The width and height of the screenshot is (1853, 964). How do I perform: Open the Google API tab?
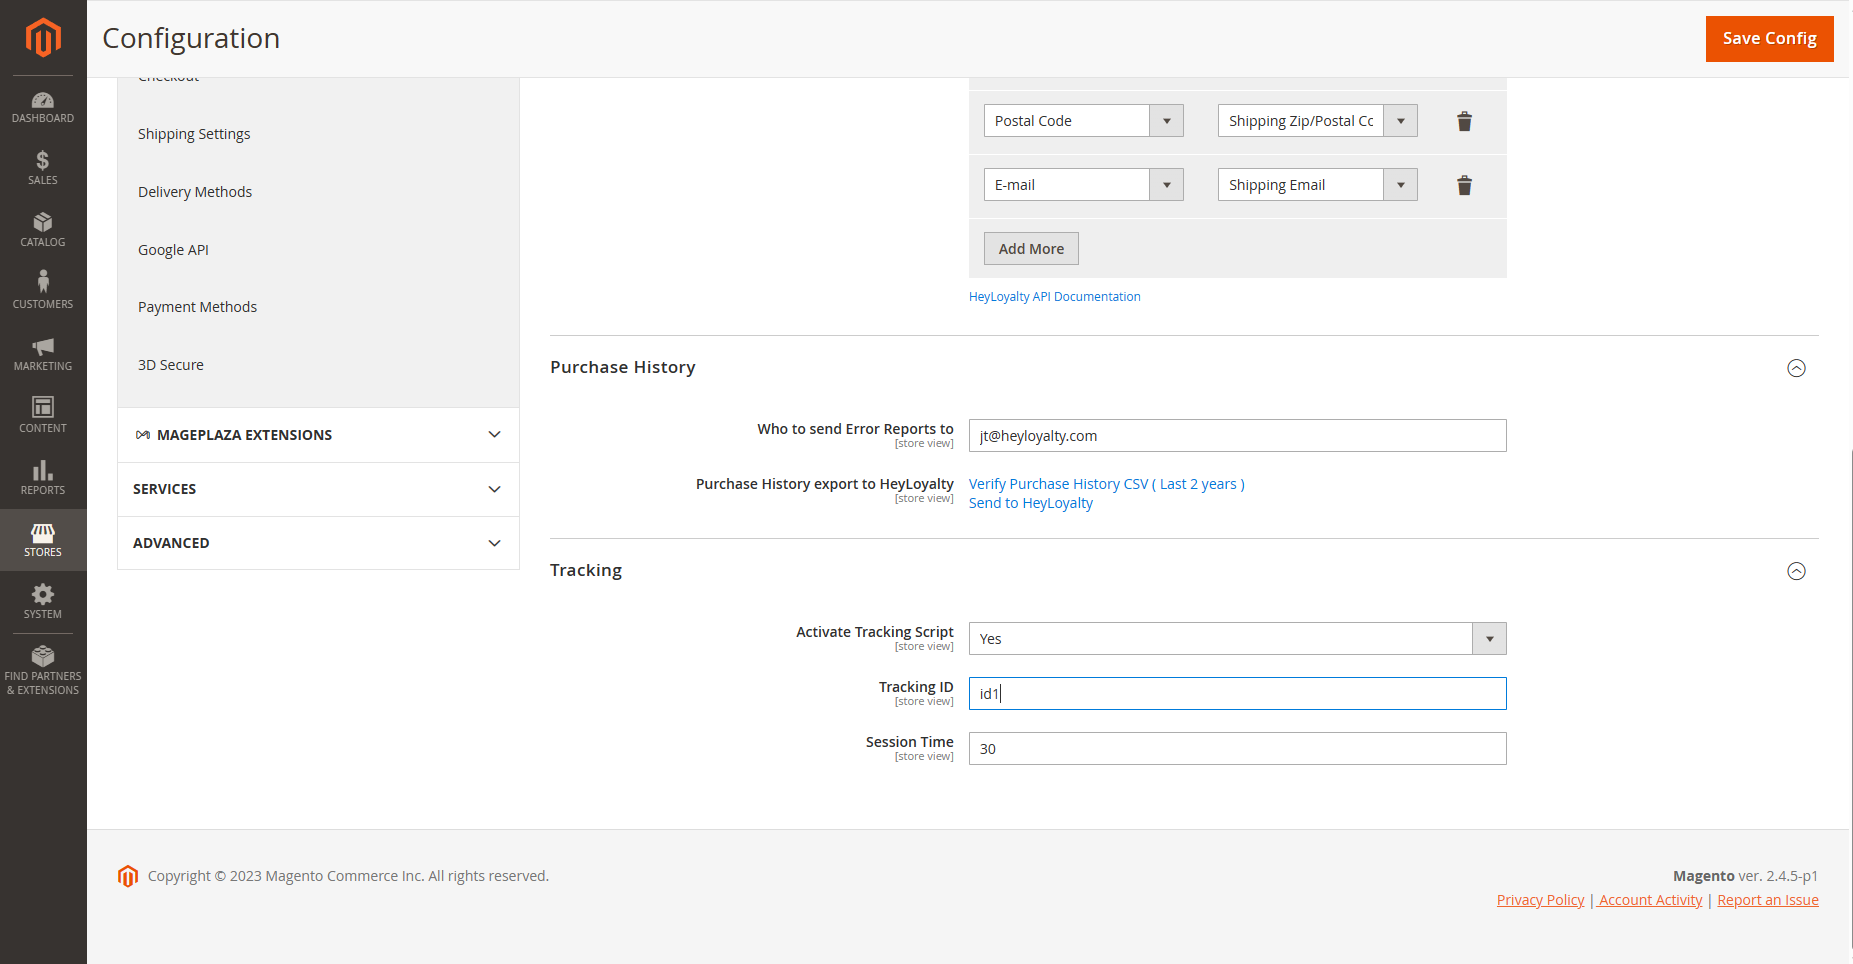coord(173,250)
